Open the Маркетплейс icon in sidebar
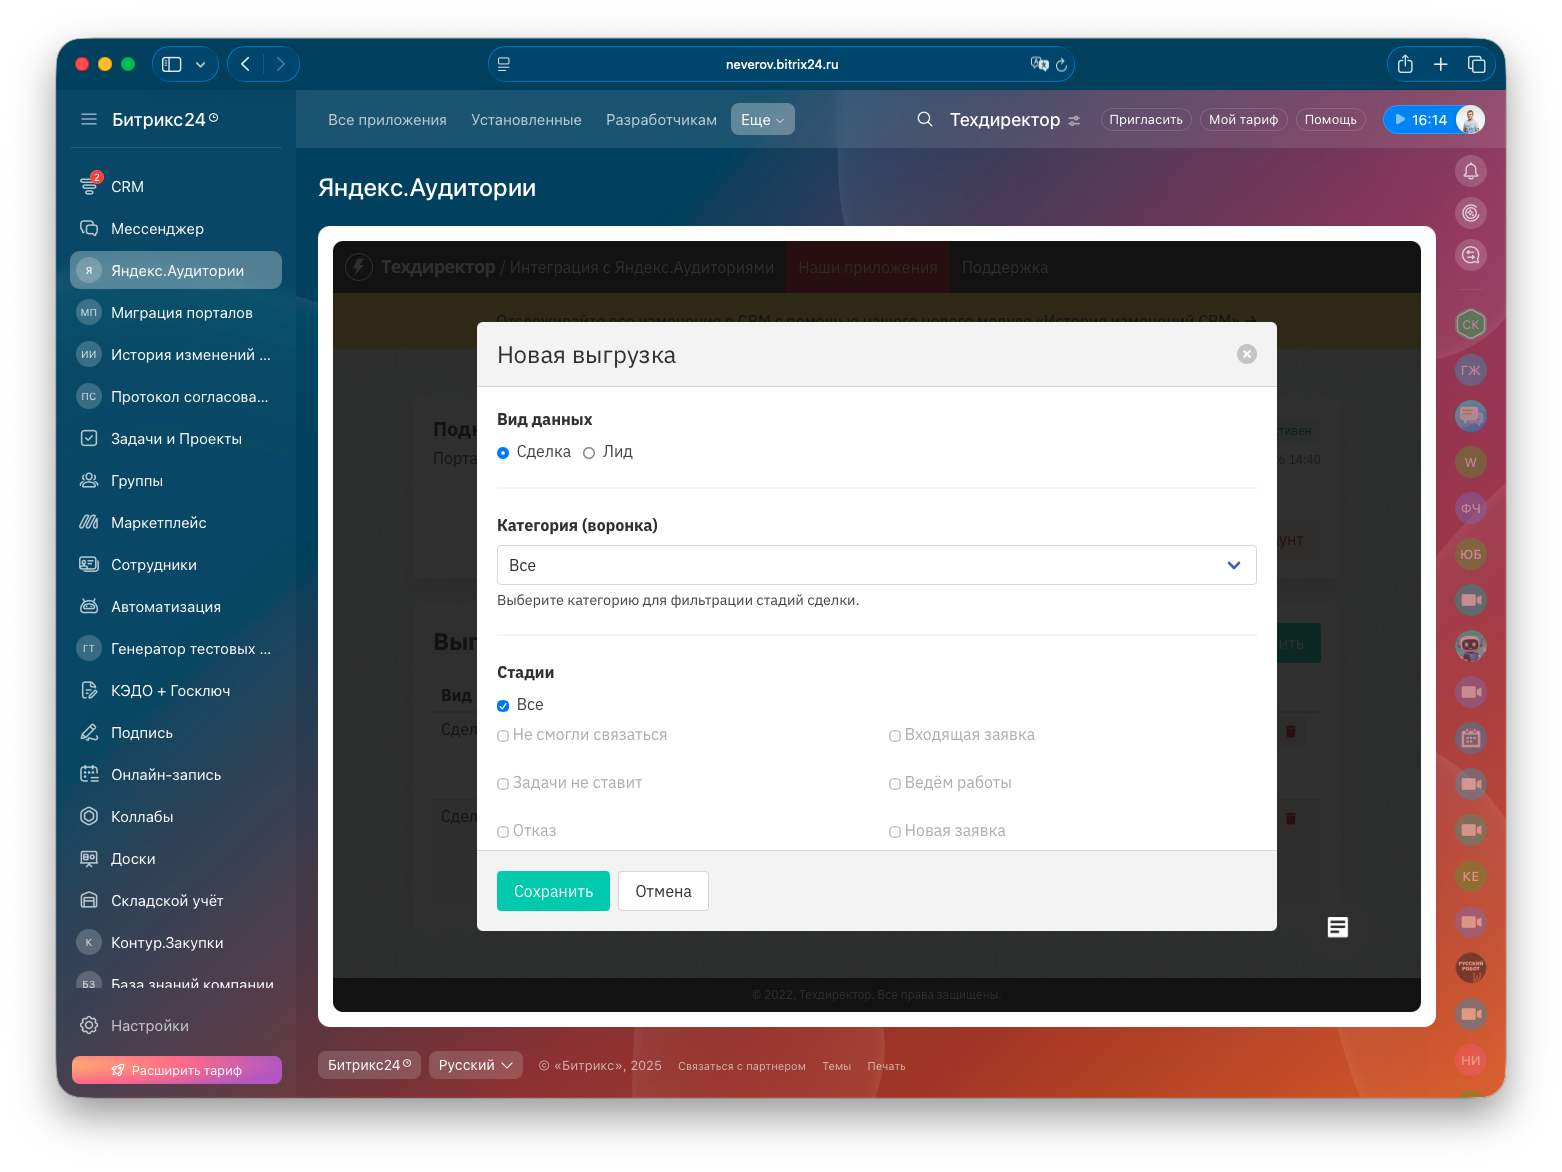 click(x=89, y=522)
